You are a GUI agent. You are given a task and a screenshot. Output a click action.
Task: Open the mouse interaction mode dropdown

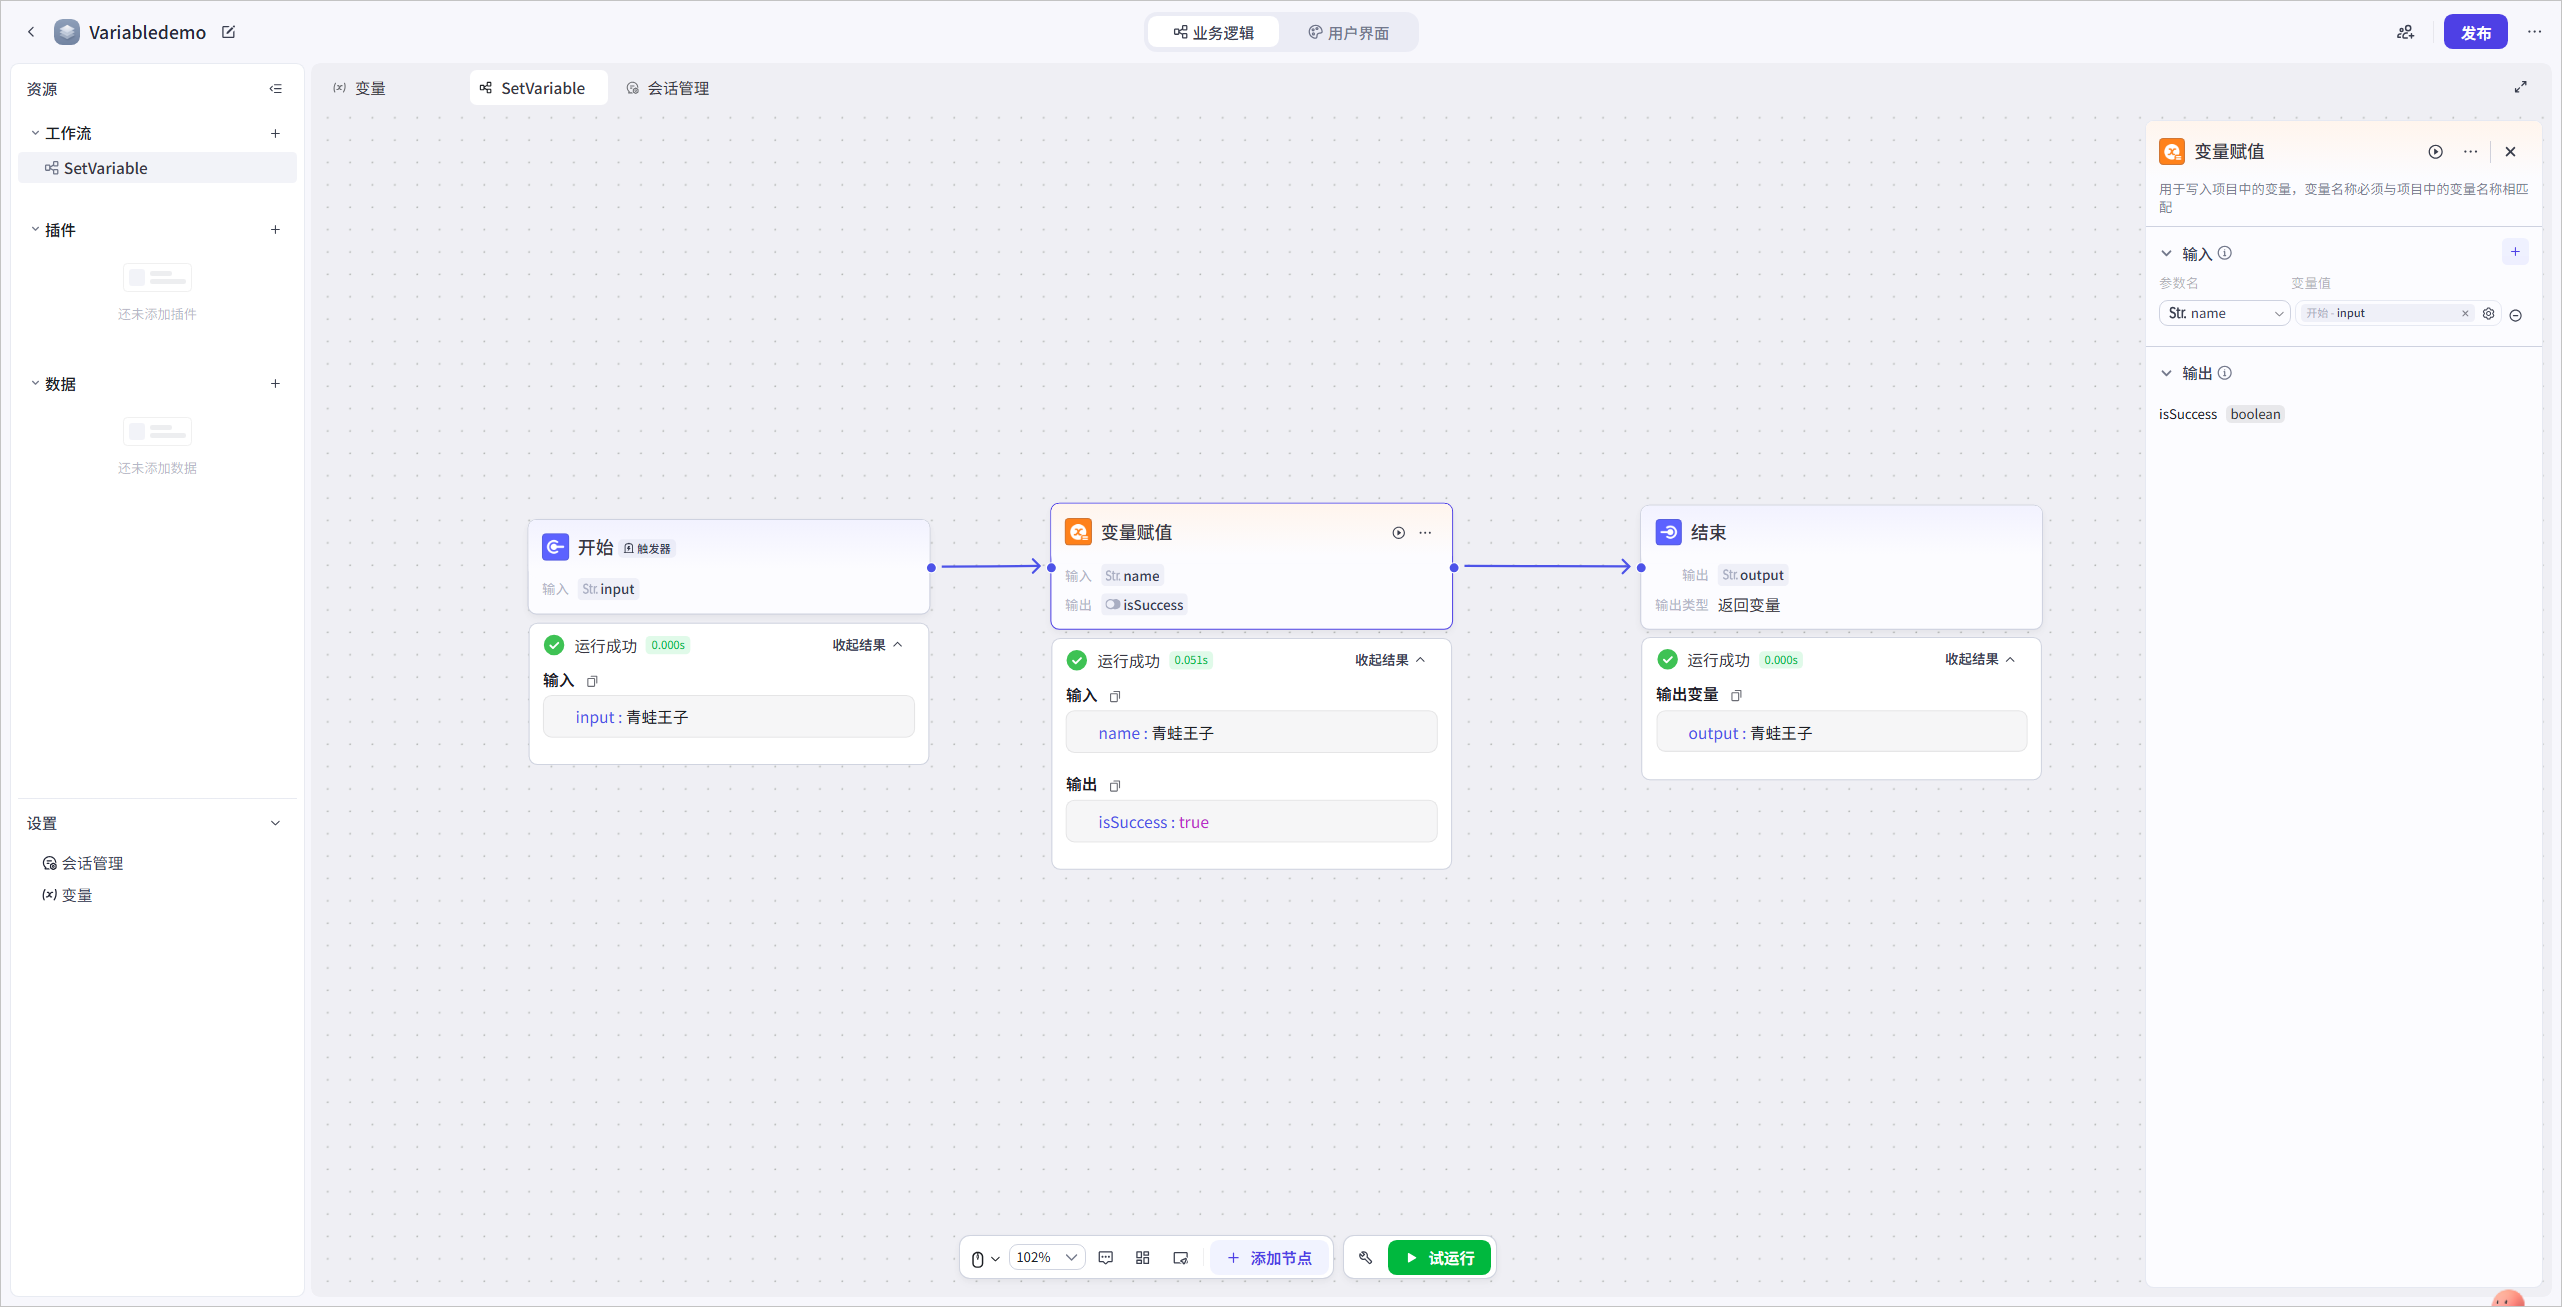tap(985, 1258)
